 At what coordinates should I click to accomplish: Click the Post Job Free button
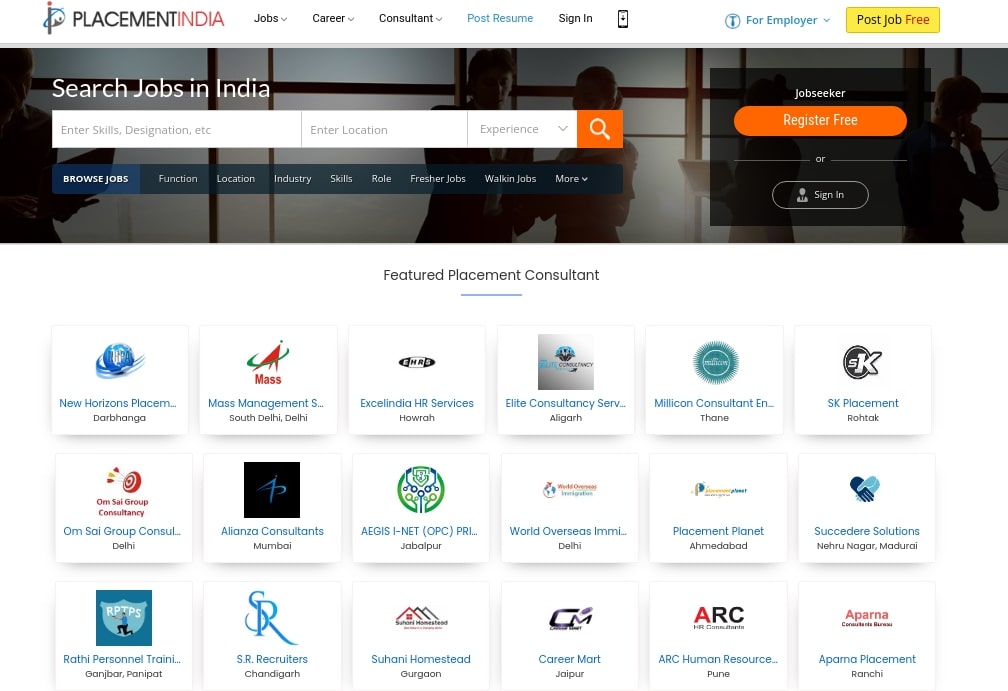[x=892, y=19]
